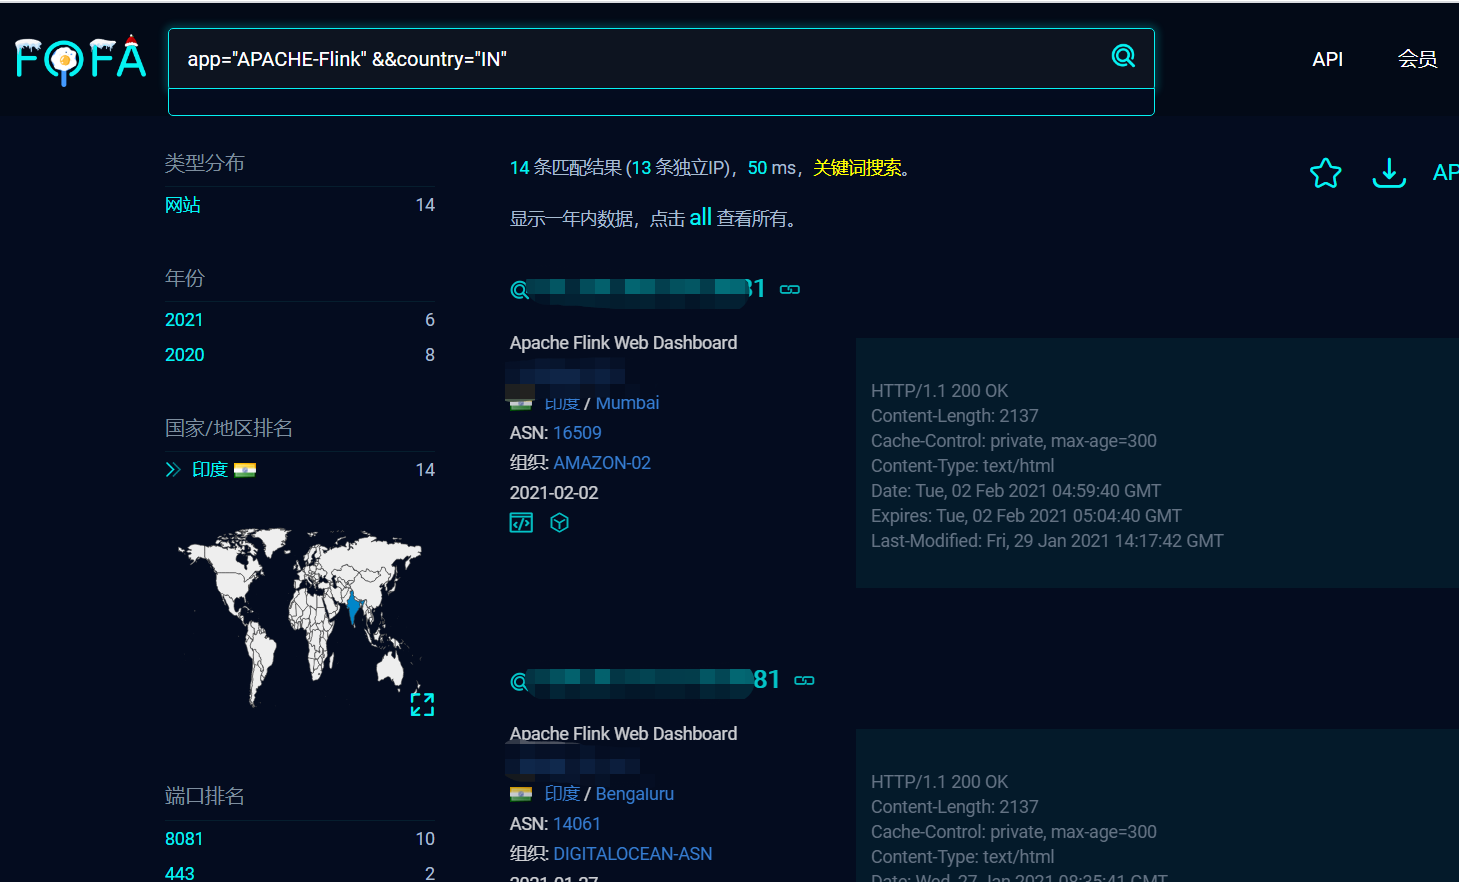Click the 印度 link before Bengaluru
Screen dimensions: 1459x882
tap(562, 794)
